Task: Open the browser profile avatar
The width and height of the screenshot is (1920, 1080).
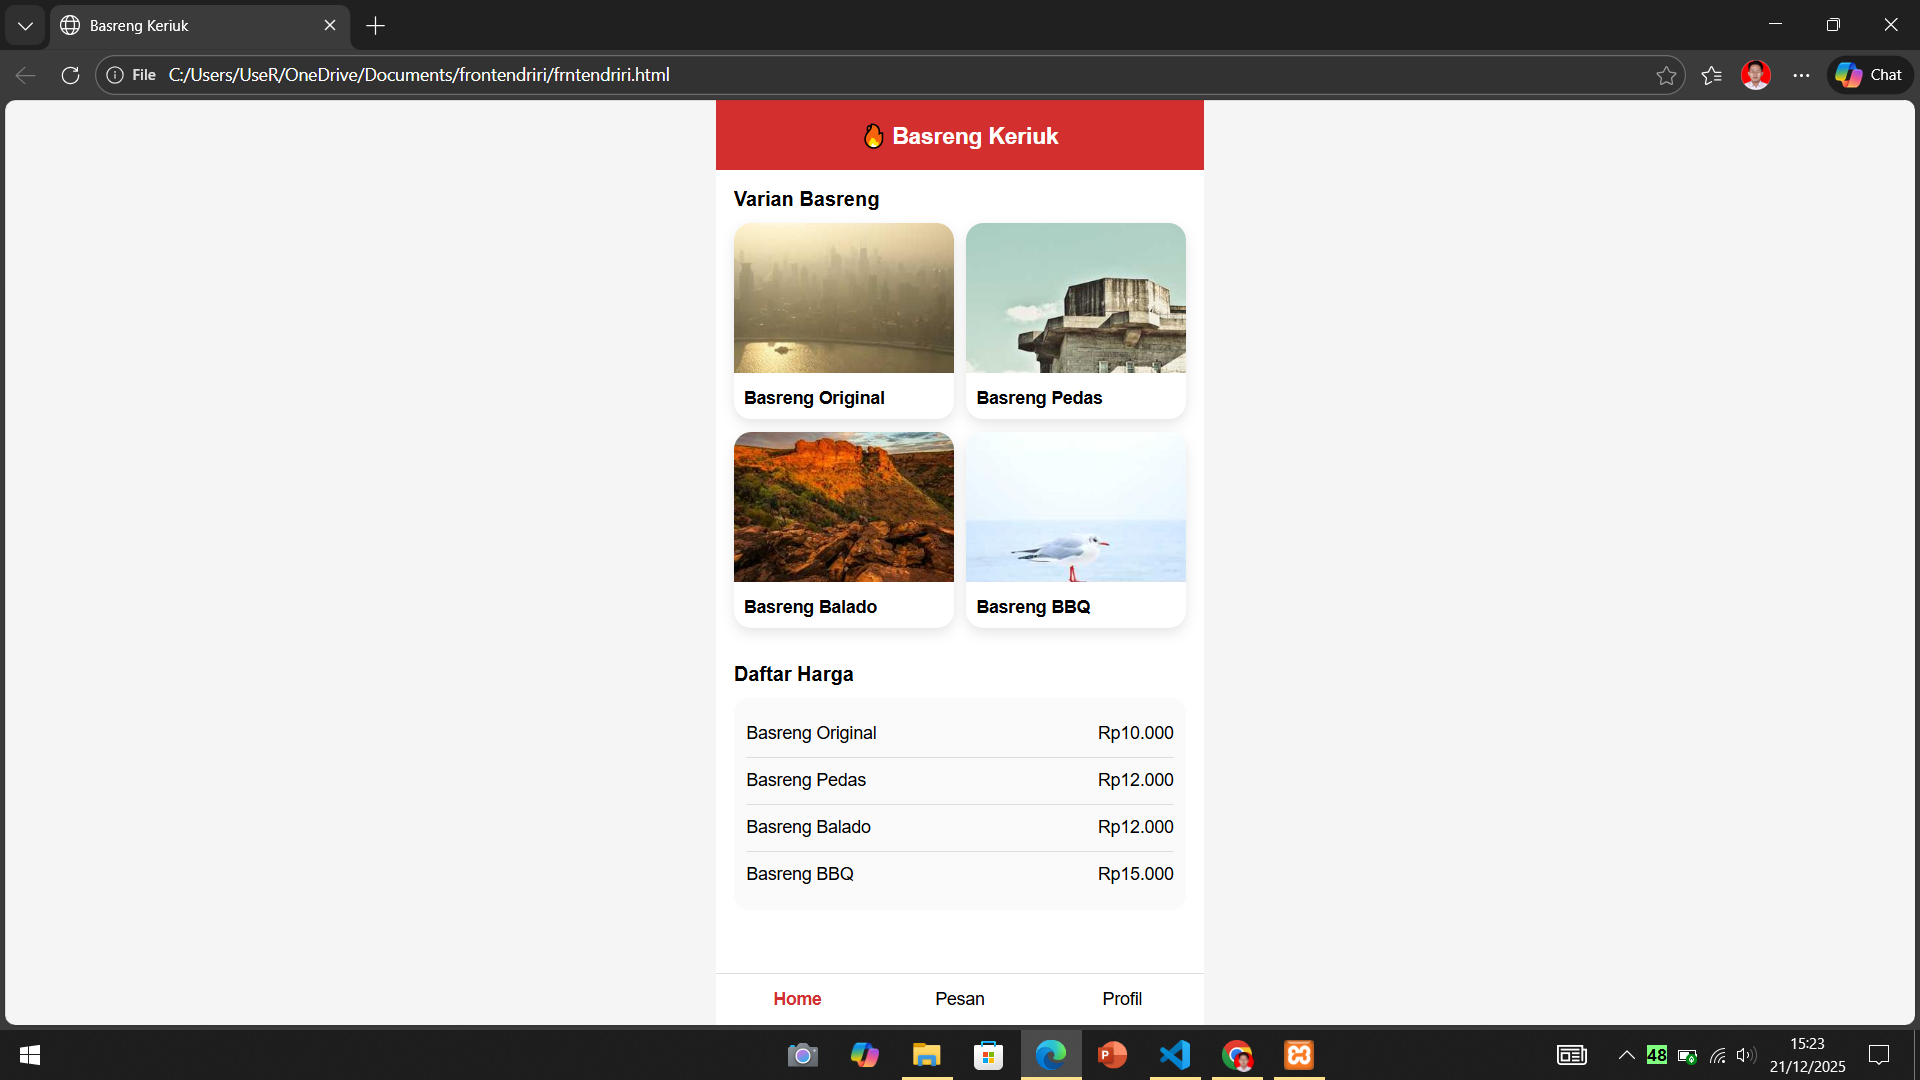Action: pos(1755,75)
